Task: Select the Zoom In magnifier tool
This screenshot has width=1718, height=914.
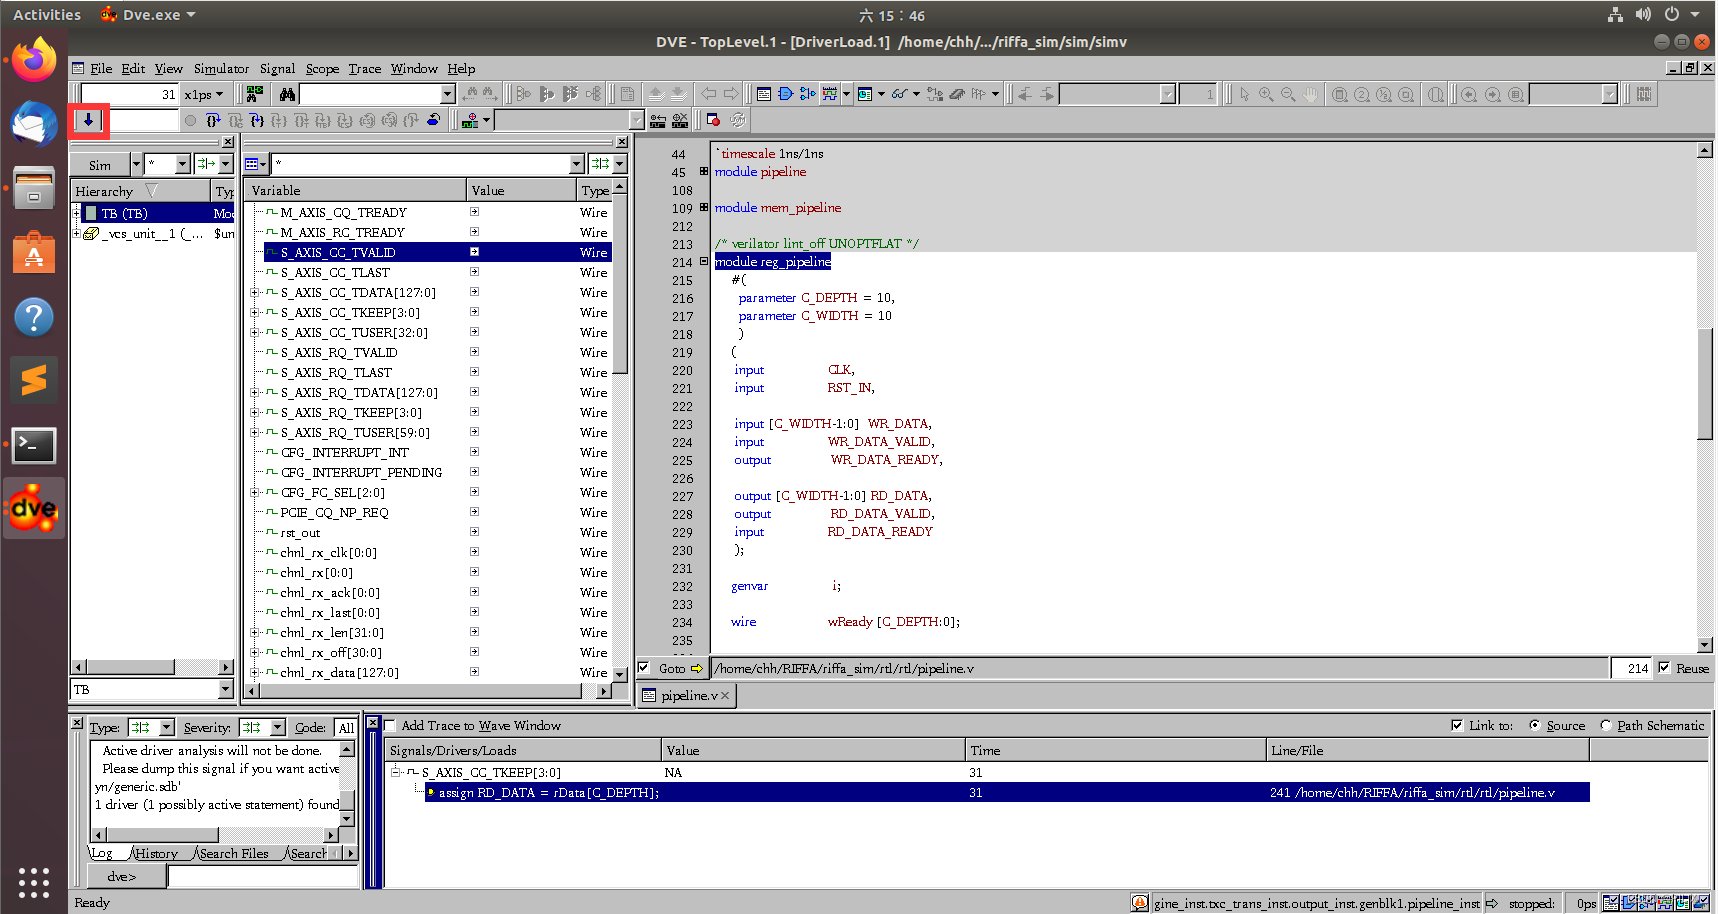Action: 1264,93
